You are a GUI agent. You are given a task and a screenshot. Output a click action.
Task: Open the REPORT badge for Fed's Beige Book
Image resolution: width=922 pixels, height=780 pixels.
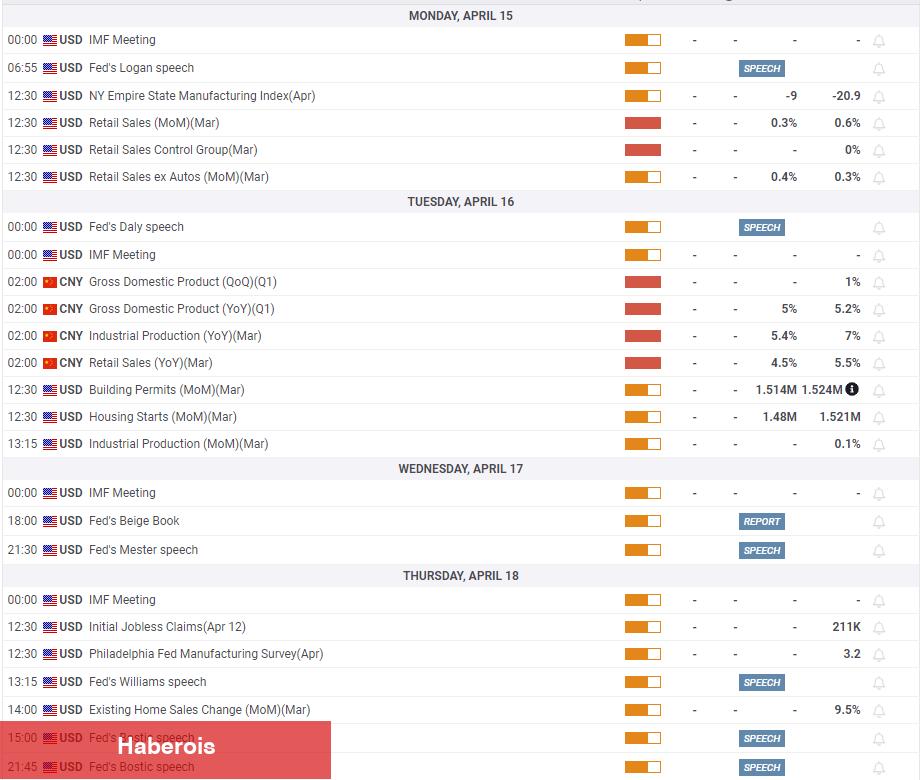click(x=761, y=521)
